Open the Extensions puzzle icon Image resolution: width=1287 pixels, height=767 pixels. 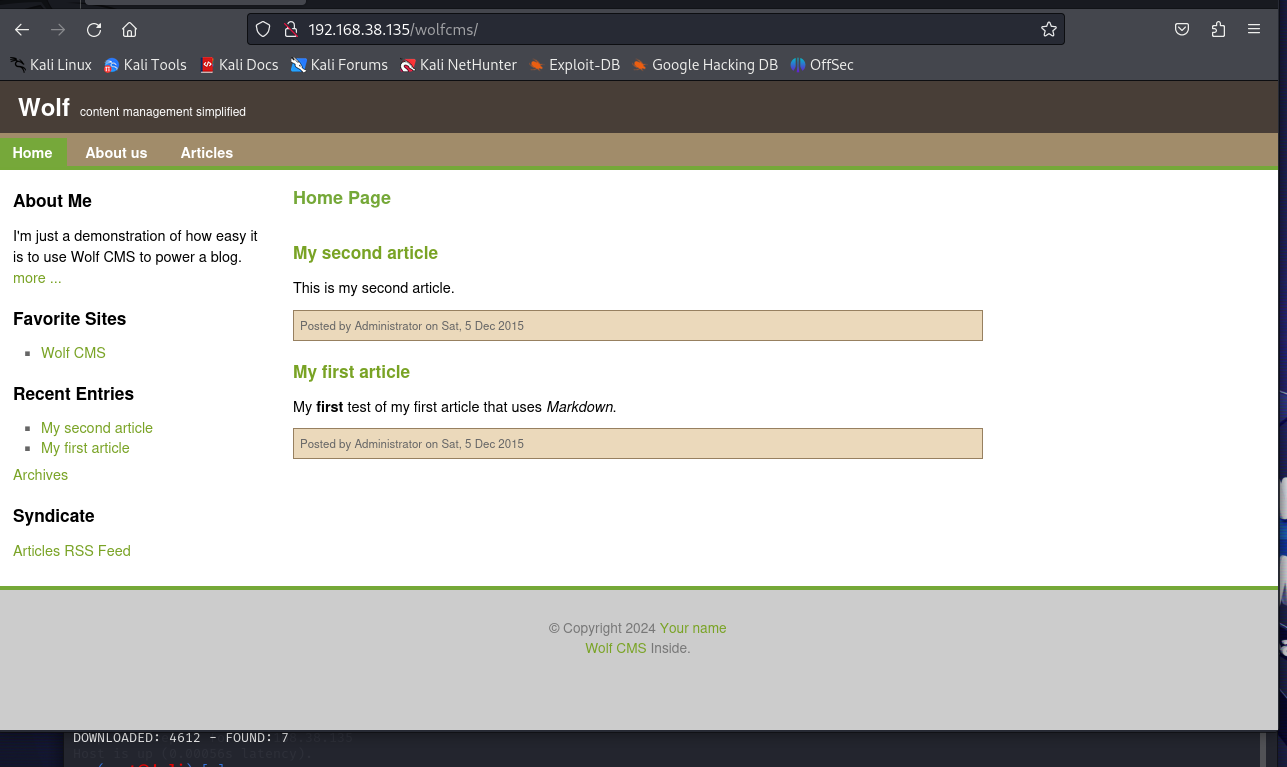point(1218,30)
